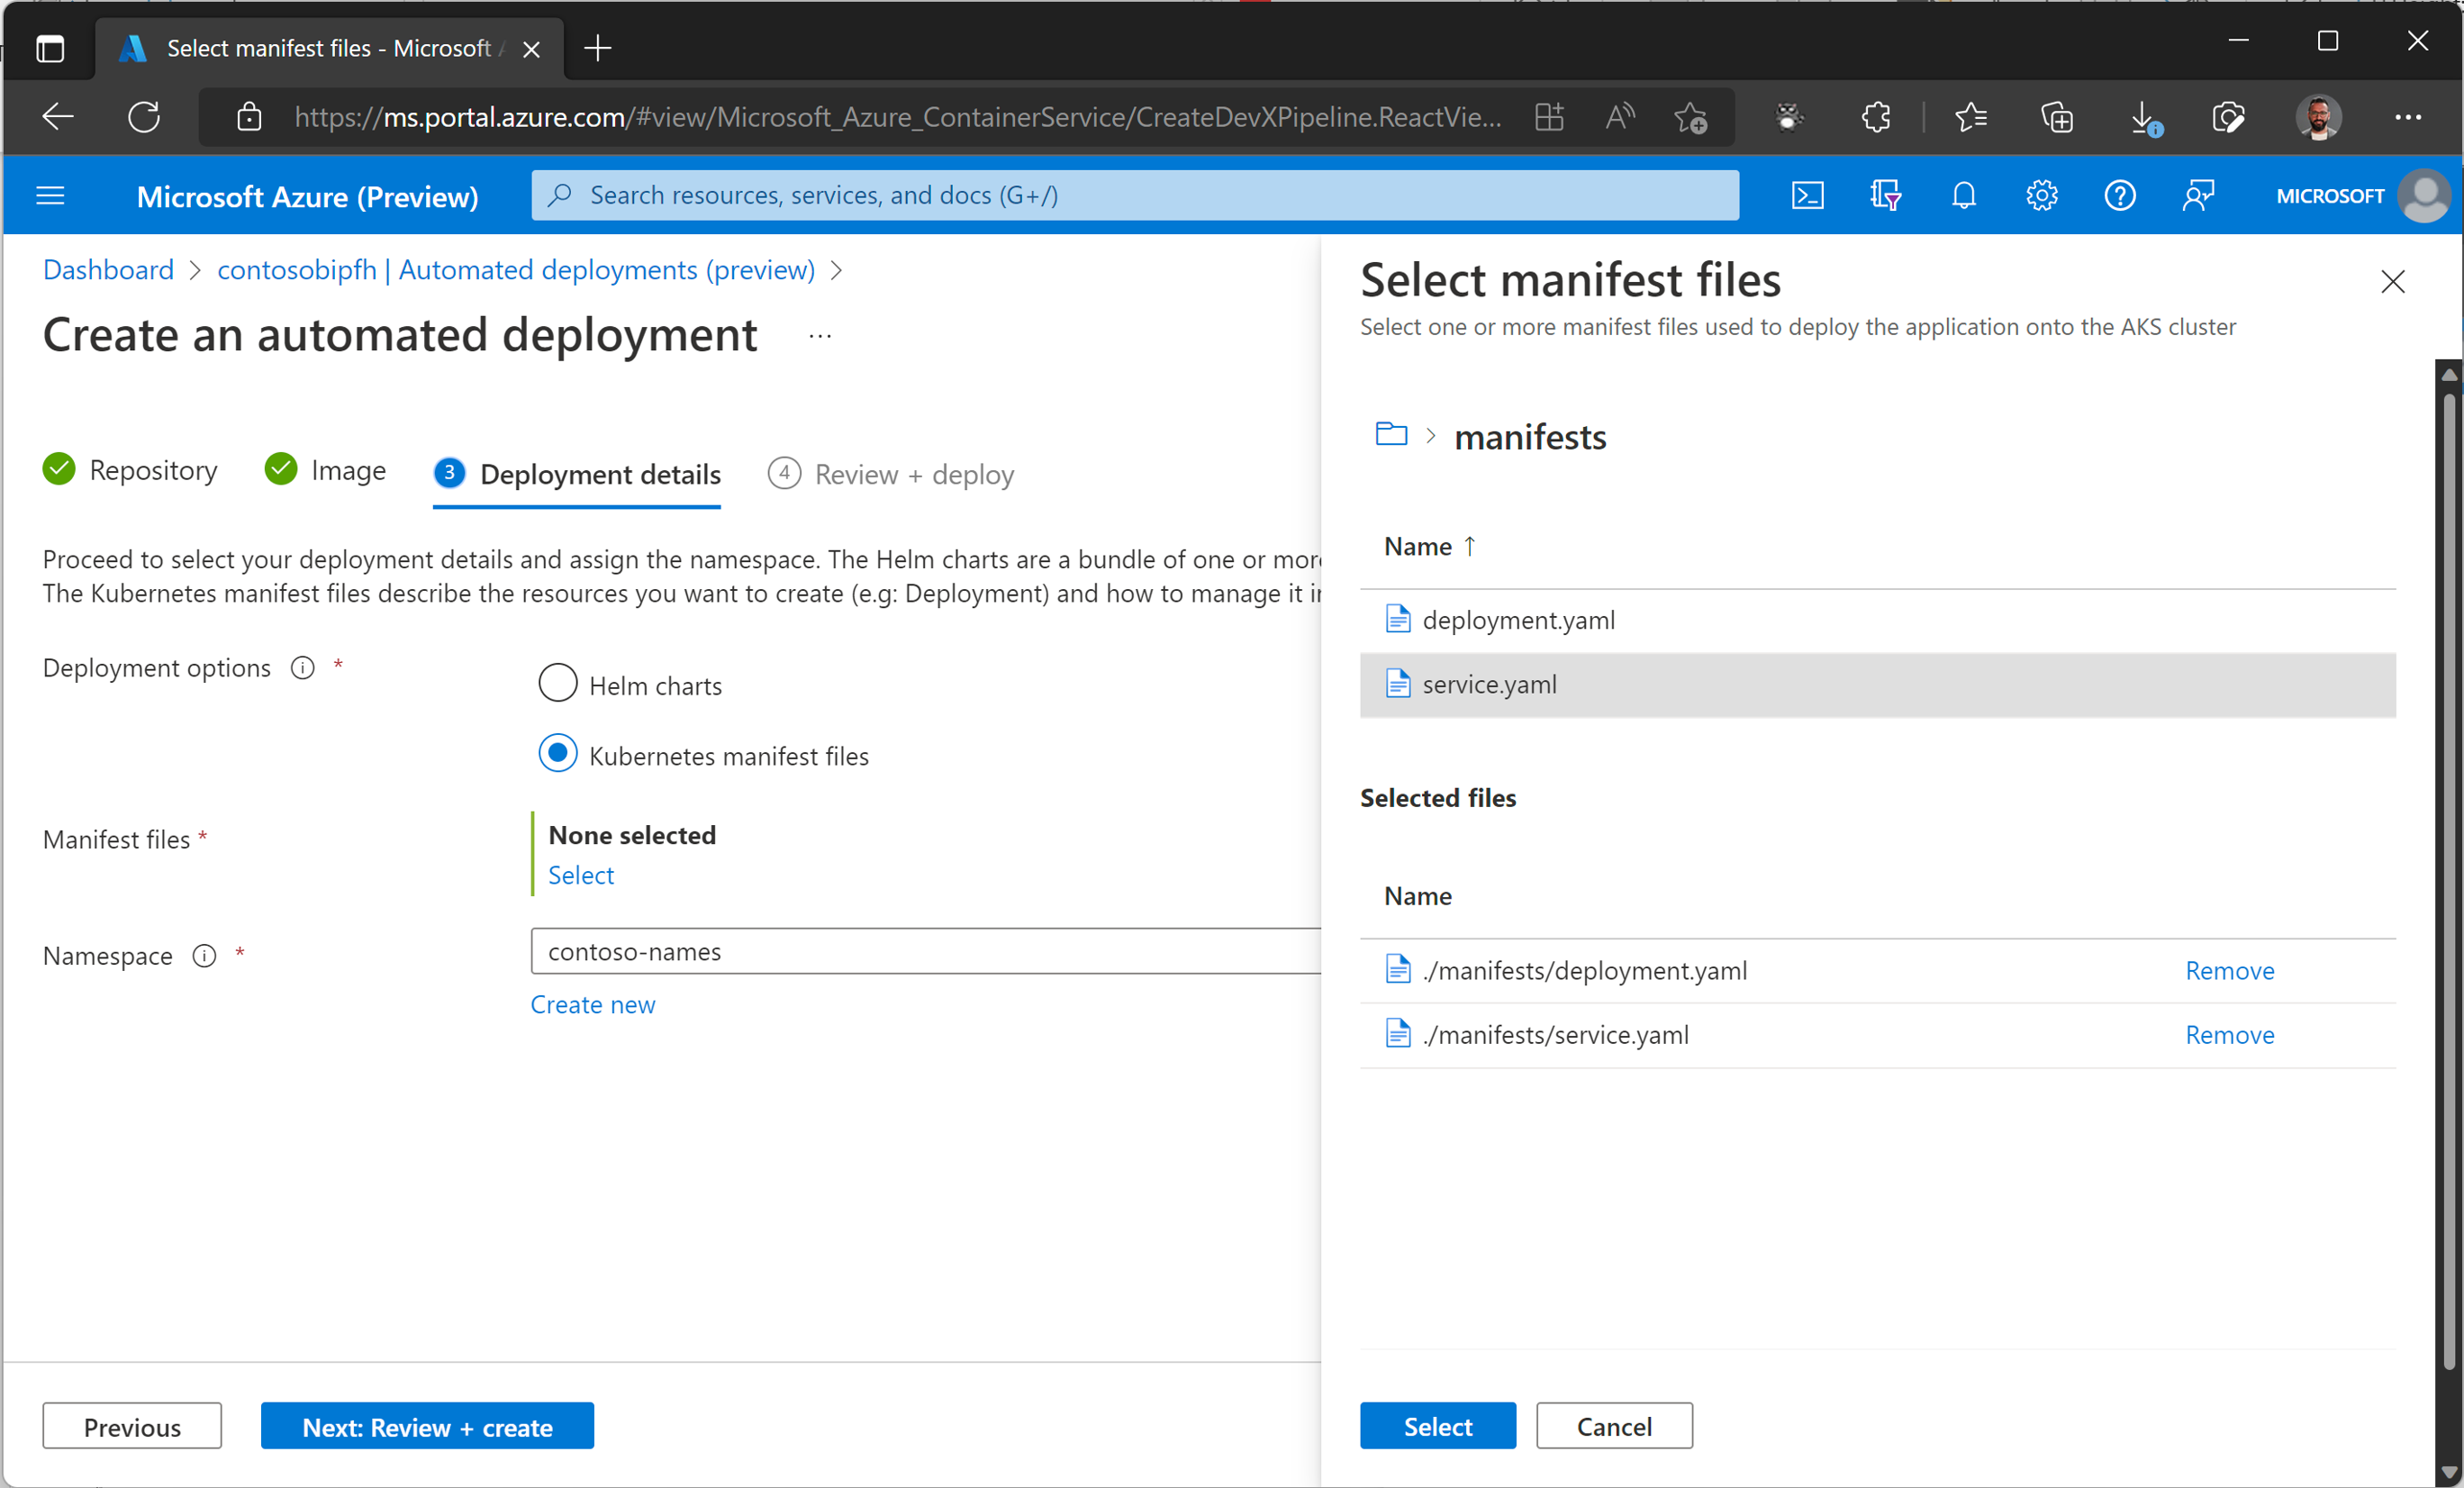Click the browser address bar URL

[x=897, y=117]
